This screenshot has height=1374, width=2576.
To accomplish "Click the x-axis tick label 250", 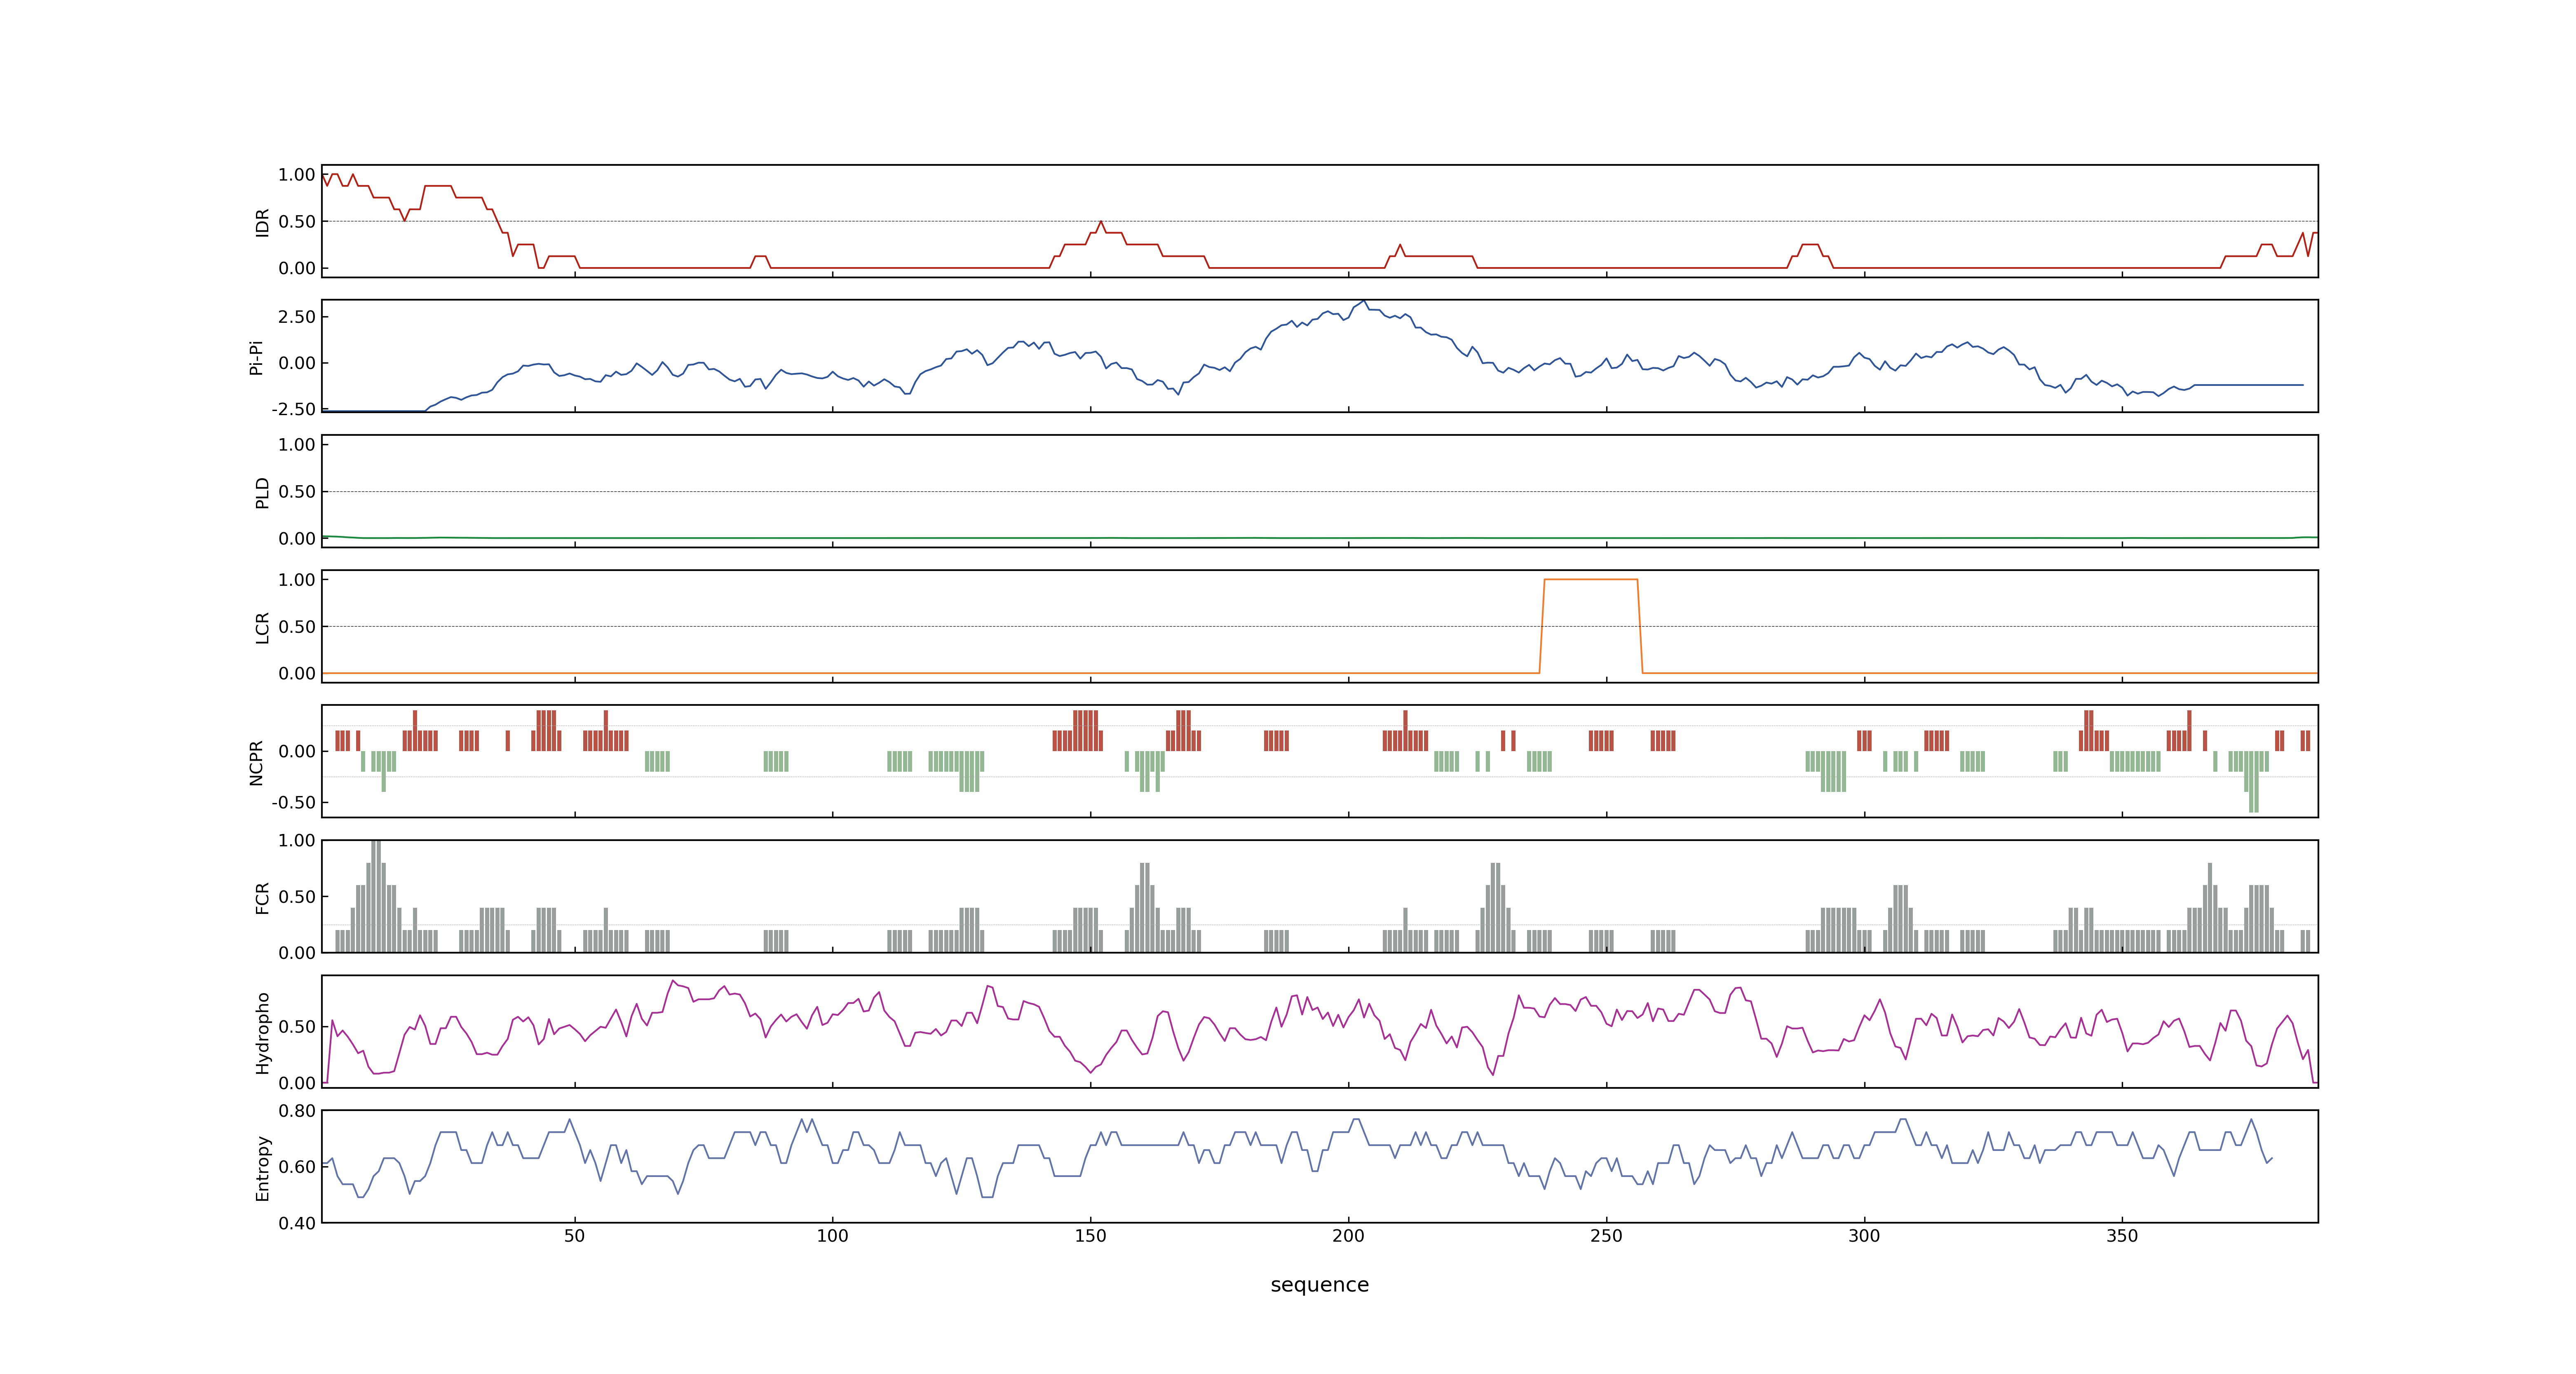I will click(x=1606, y=1236).
